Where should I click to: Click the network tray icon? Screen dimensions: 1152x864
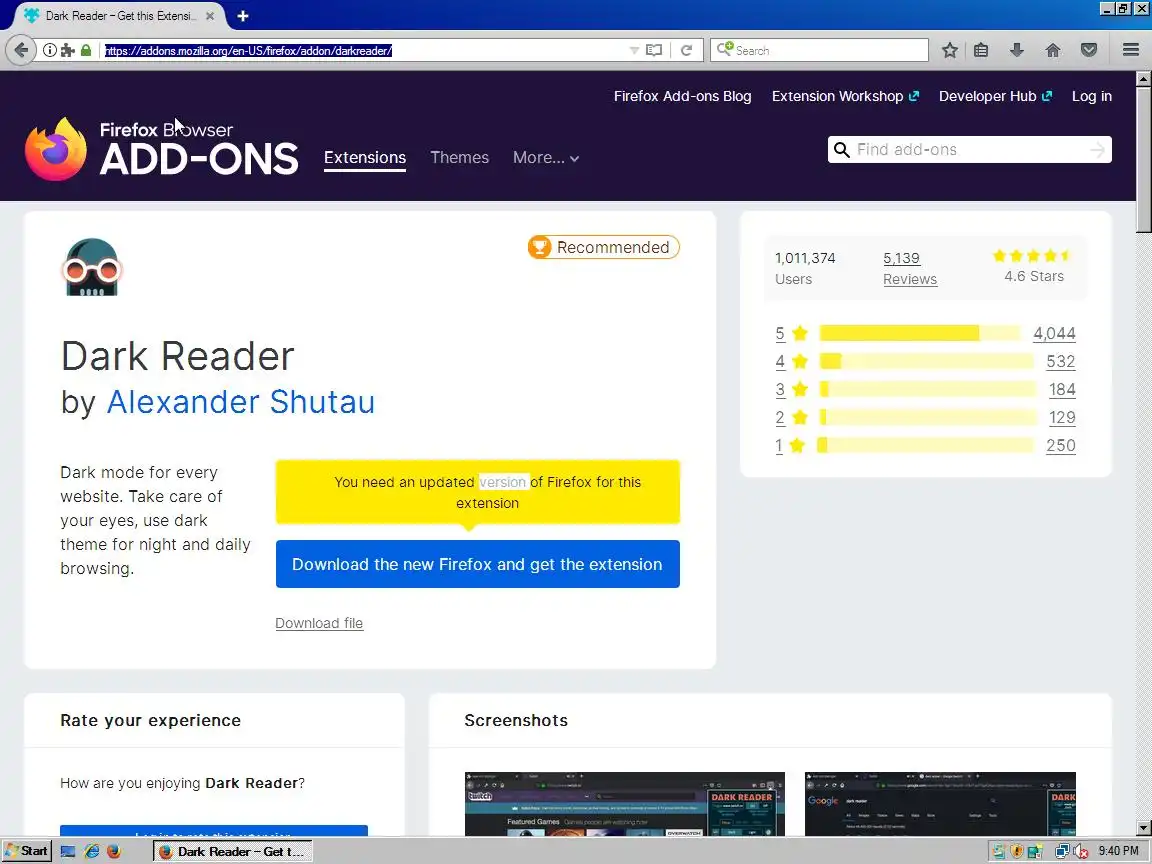(1062, 852)
